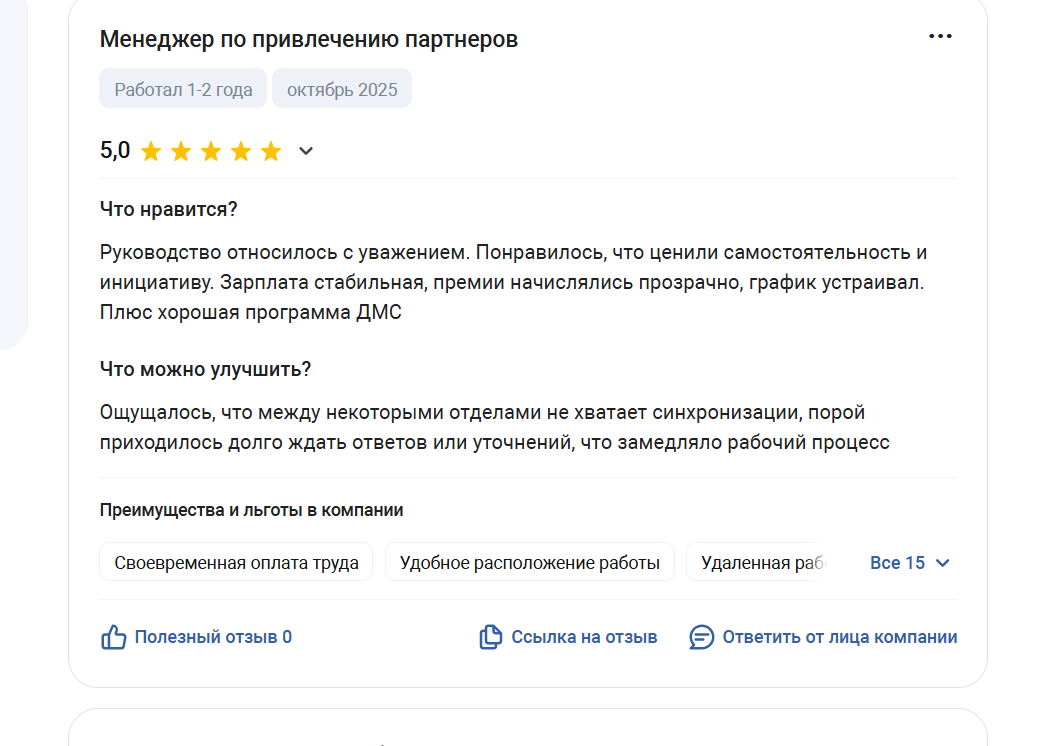
Task: Click the thumbs-up helpful review icon
Action: click(114, 637)
